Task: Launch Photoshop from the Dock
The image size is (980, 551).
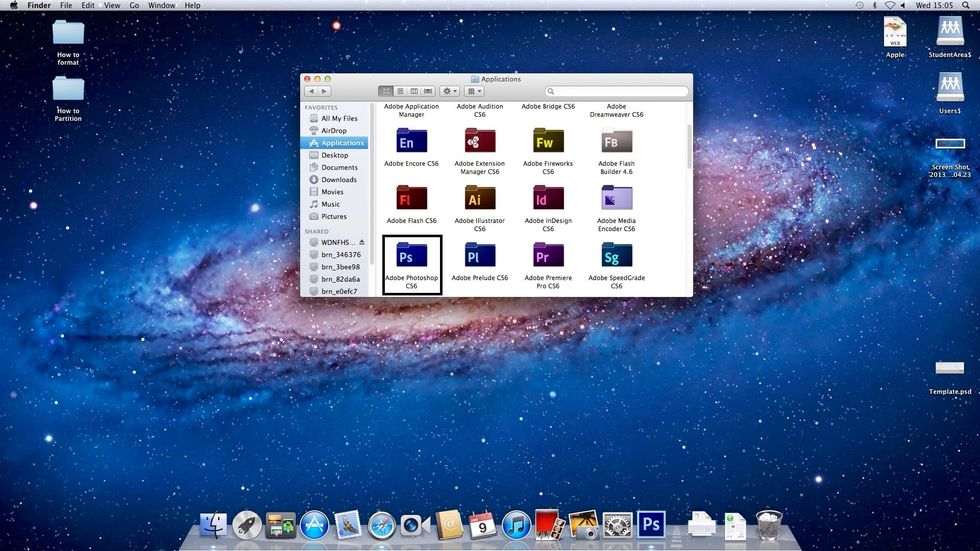Action: click(651, 525)
